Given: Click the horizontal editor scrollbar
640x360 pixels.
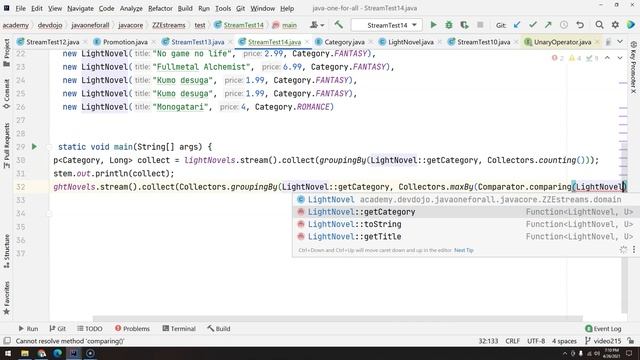Looking at the screenshot, I should (338, 319).
